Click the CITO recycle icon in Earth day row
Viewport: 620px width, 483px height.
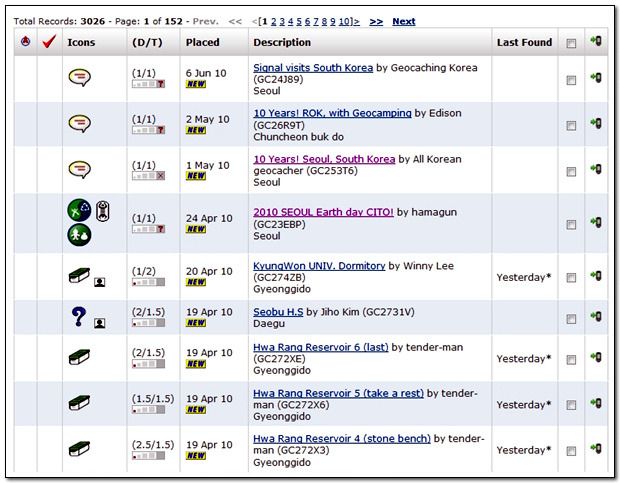click(x=79, y=210)
